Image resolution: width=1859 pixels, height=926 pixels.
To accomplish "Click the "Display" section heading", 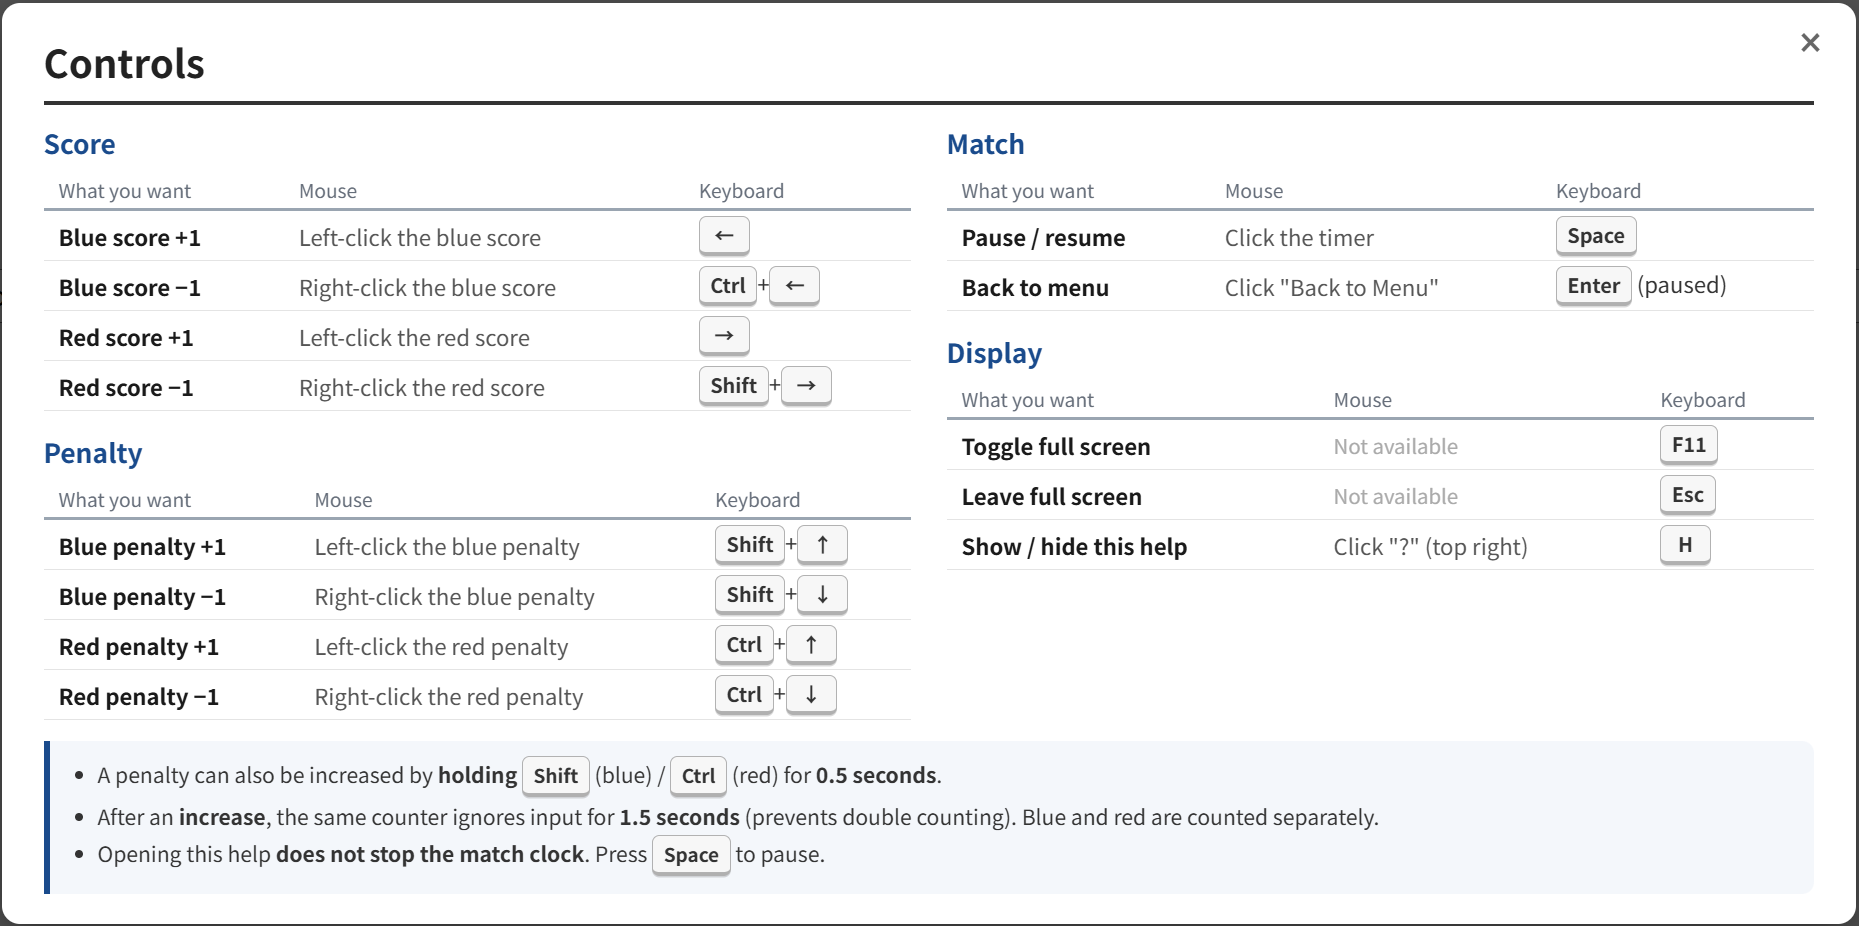I will point(995,354).
